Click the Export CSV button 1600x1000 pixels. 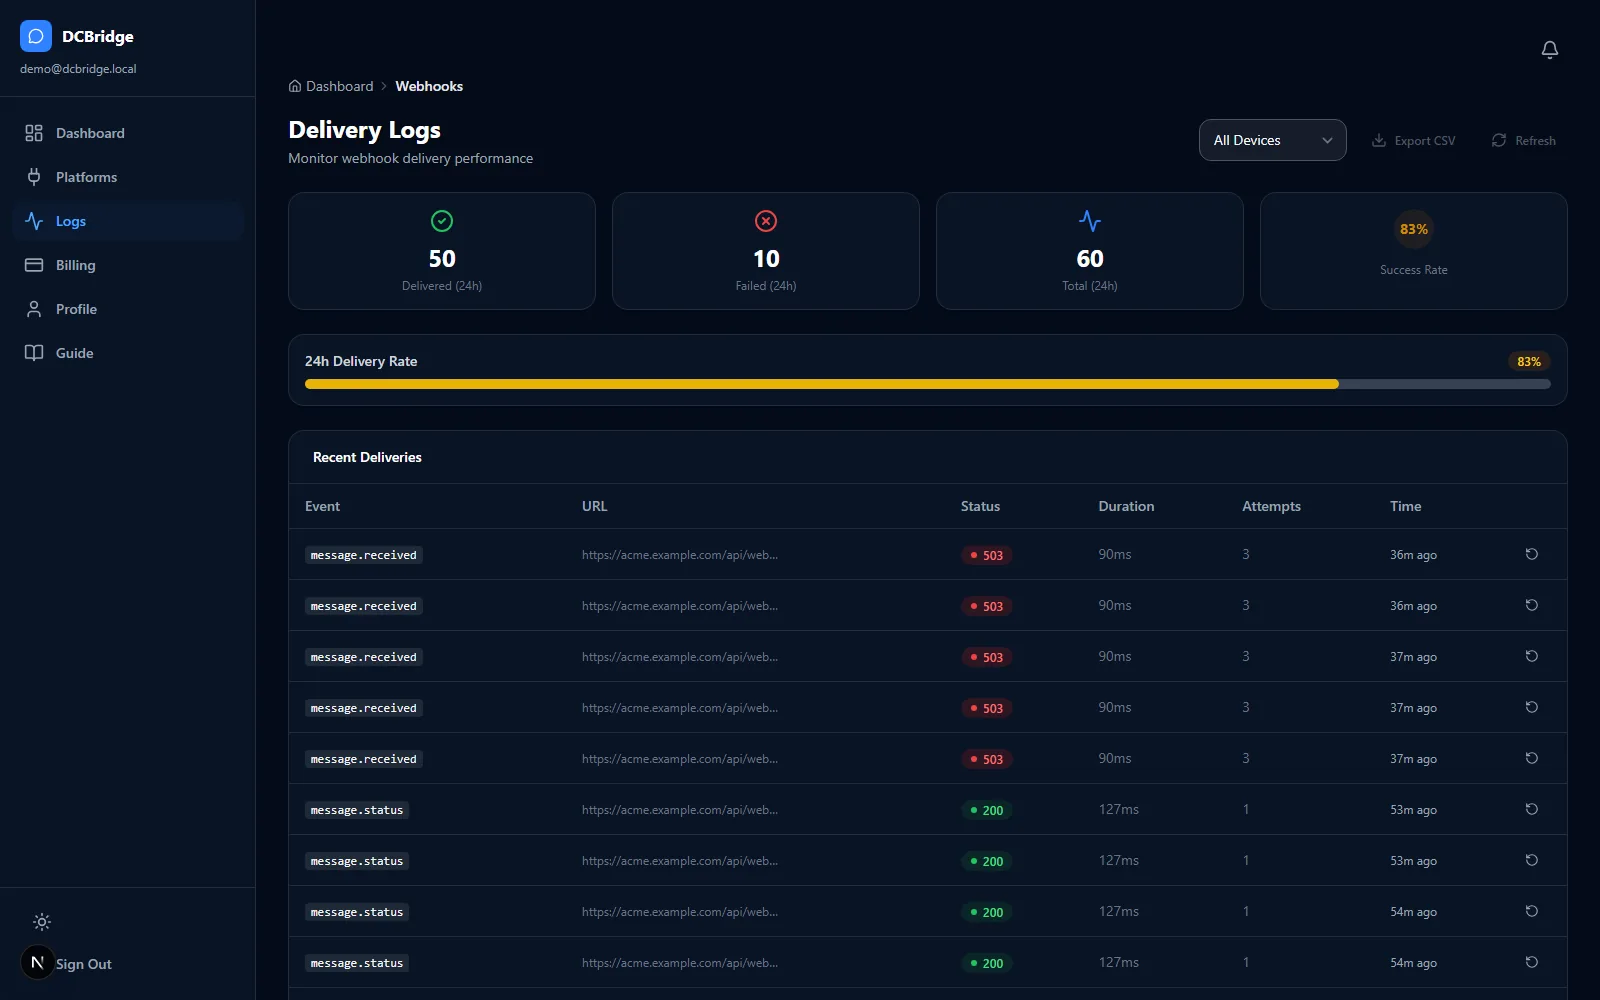(1413, 140)
